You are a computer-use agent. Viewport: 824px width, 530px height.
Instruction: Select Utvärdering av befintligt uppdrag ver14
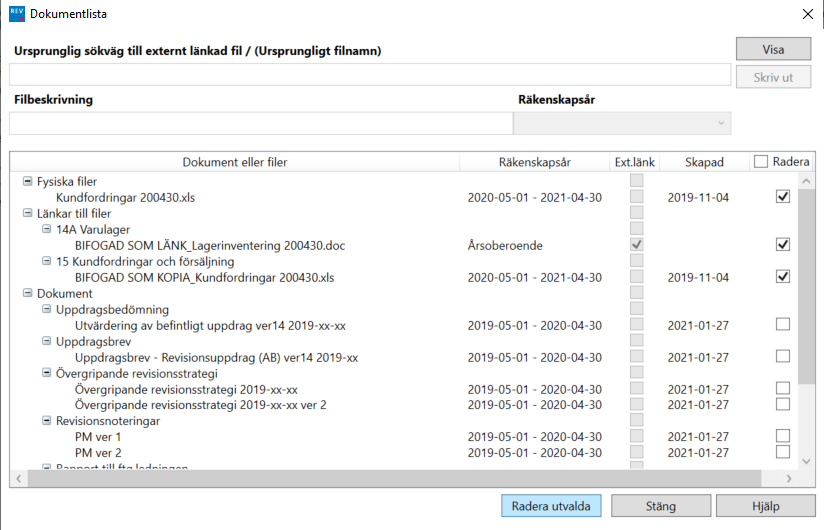(210, 325)
